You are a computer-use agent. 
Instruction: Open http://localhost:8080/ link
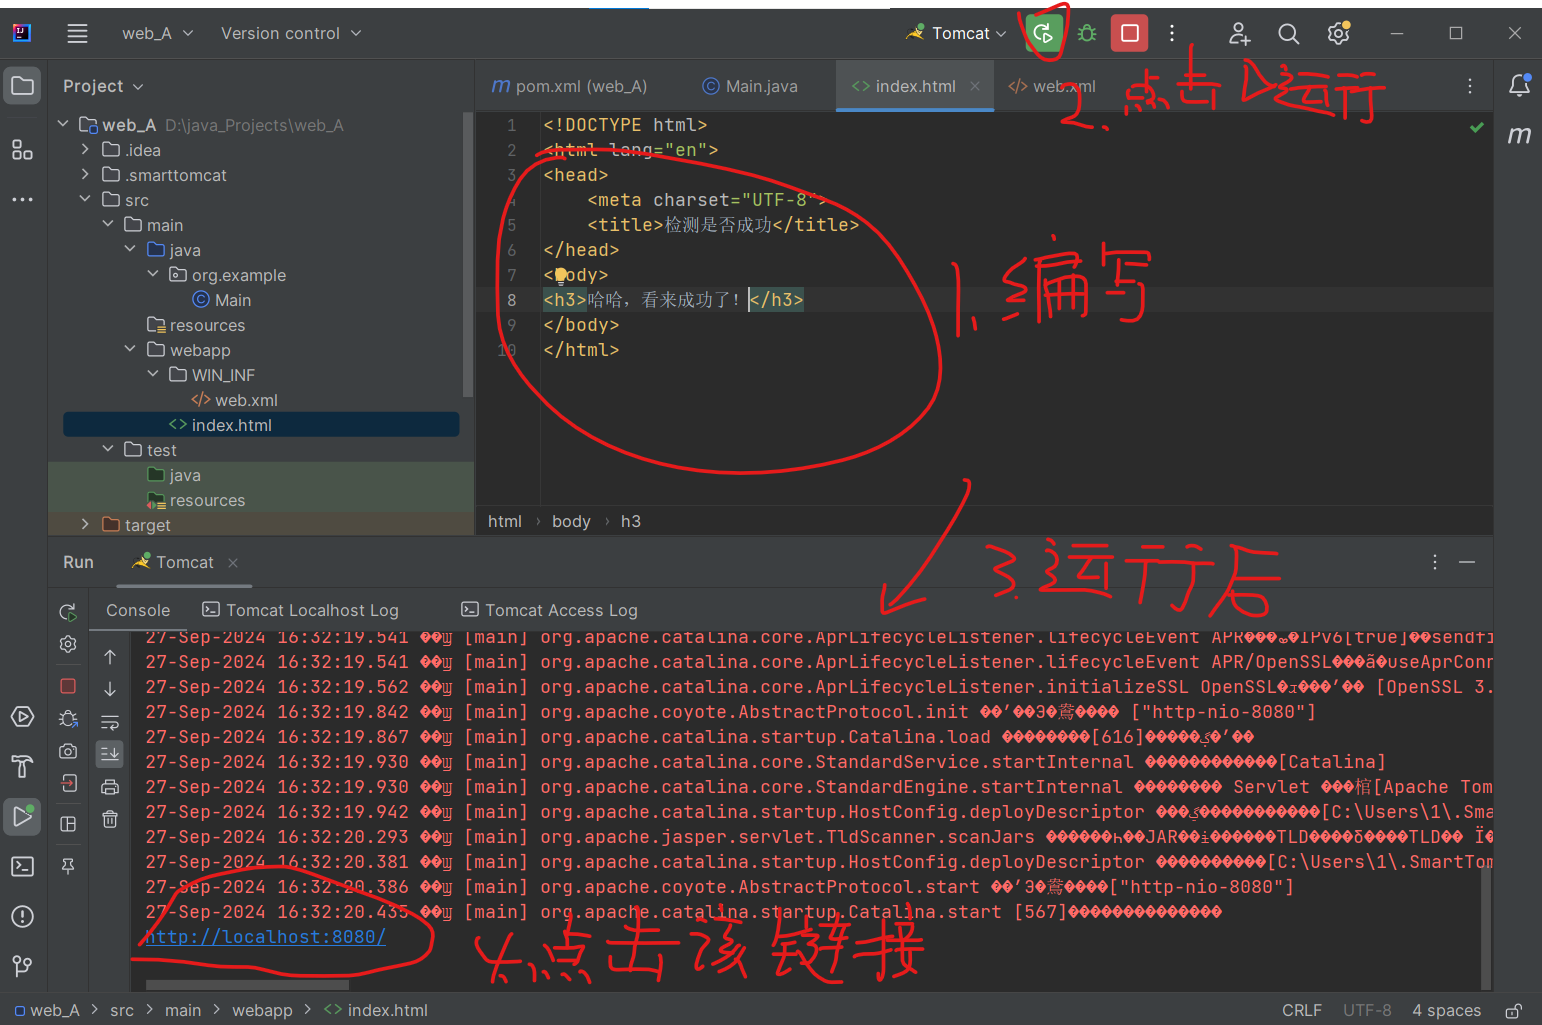pyautogui.click(x=265, y=937)
